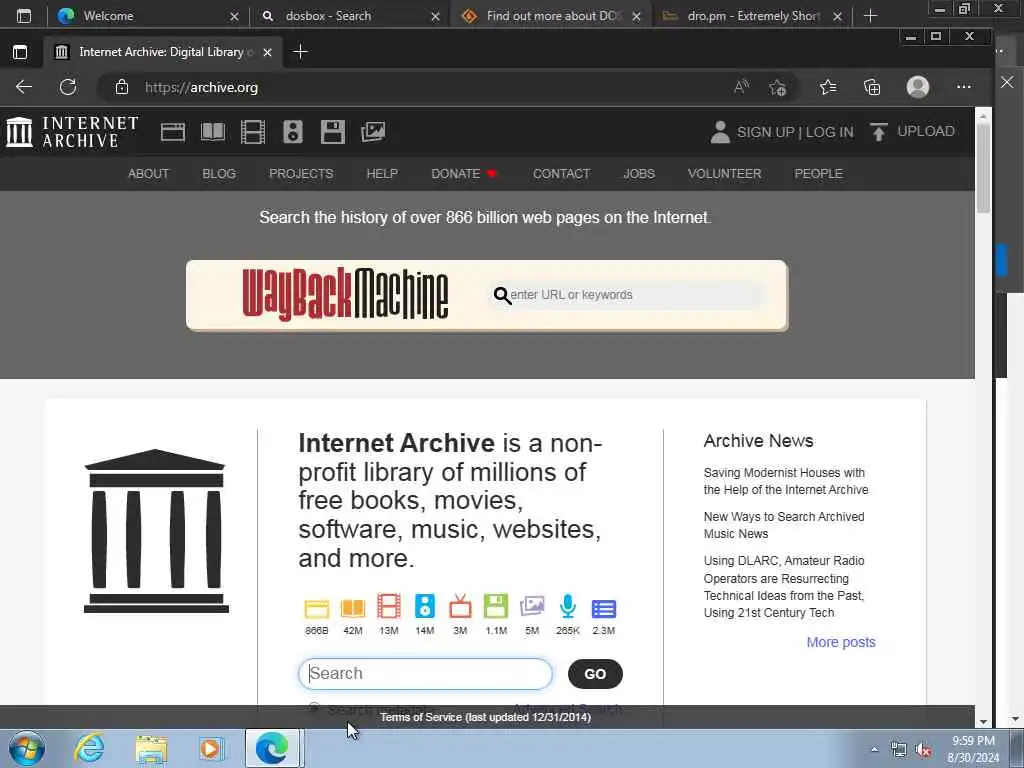Open Windows Explorer folder in taskbar
1024x768 pixels.
151,748
